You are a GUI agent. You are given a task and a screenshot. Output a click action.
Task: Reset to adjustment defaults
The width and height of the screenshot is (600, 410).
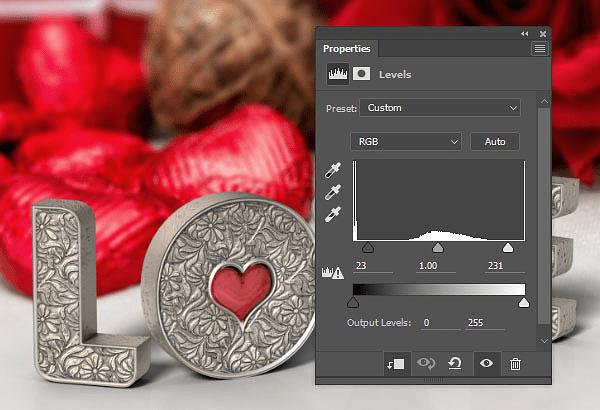(x=455, y=363)
